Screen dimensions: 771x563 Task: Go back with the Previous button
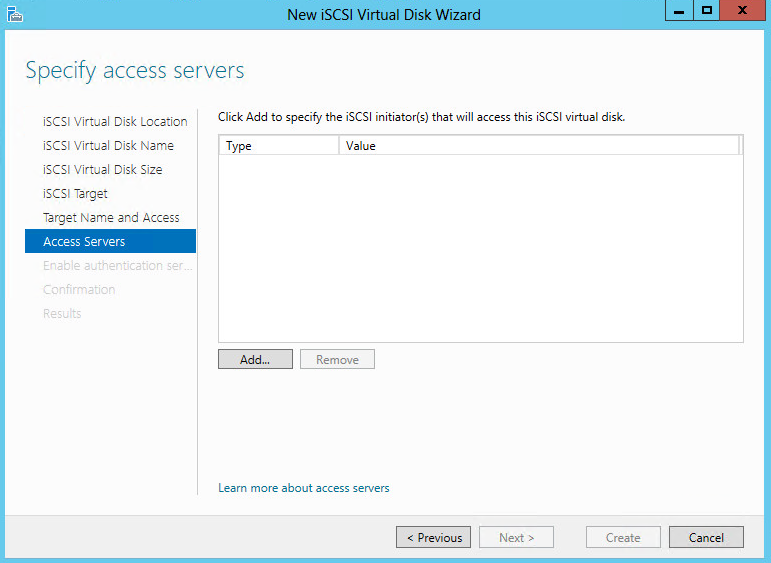[x=434, y=537]
